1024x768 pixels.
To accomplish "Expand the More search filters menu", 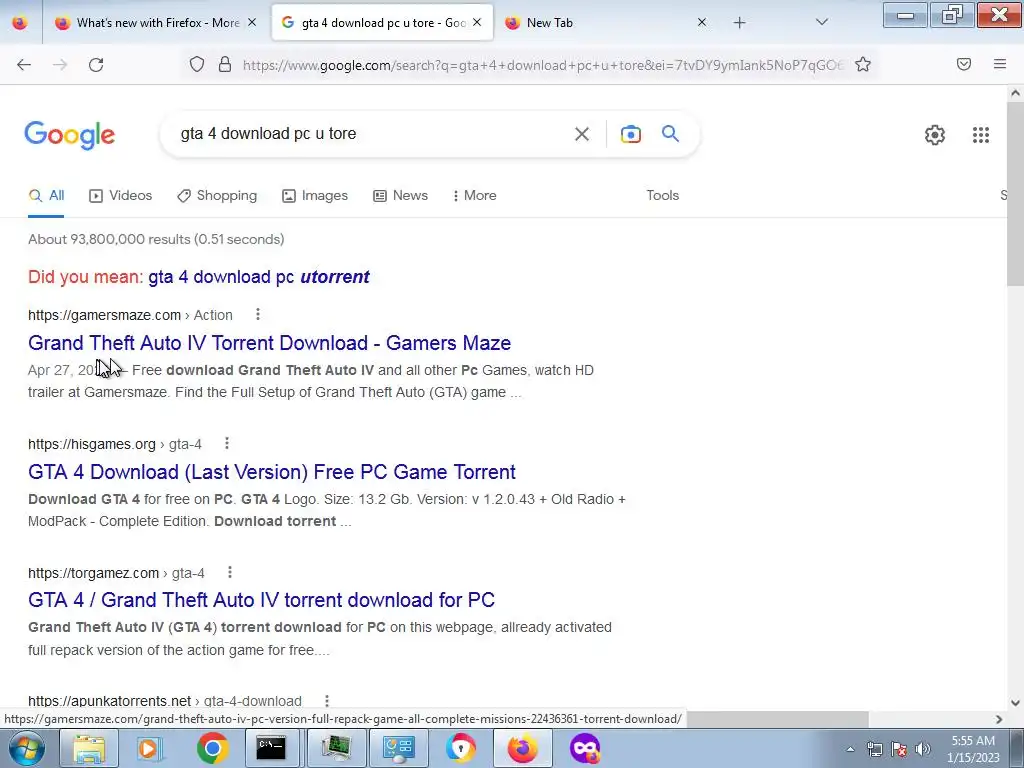I will tap(474, 195).
